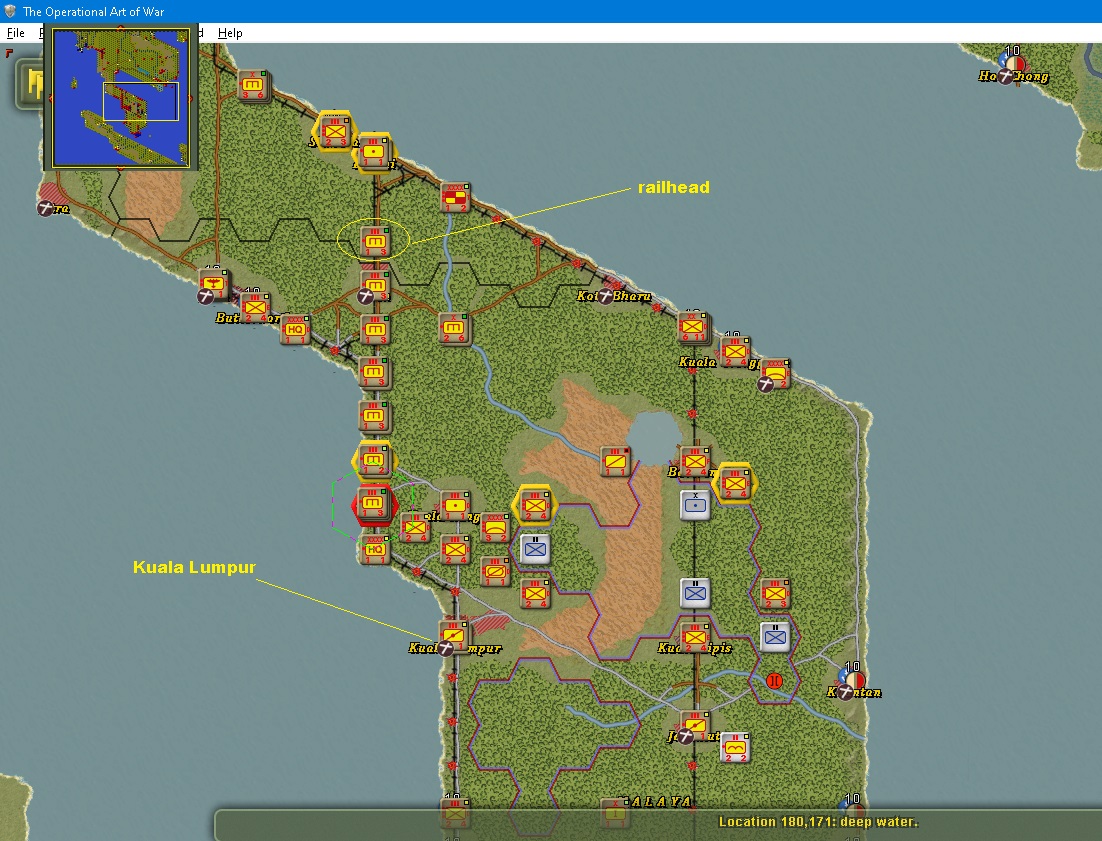Click the minimap's top scroll arrow

121,30
